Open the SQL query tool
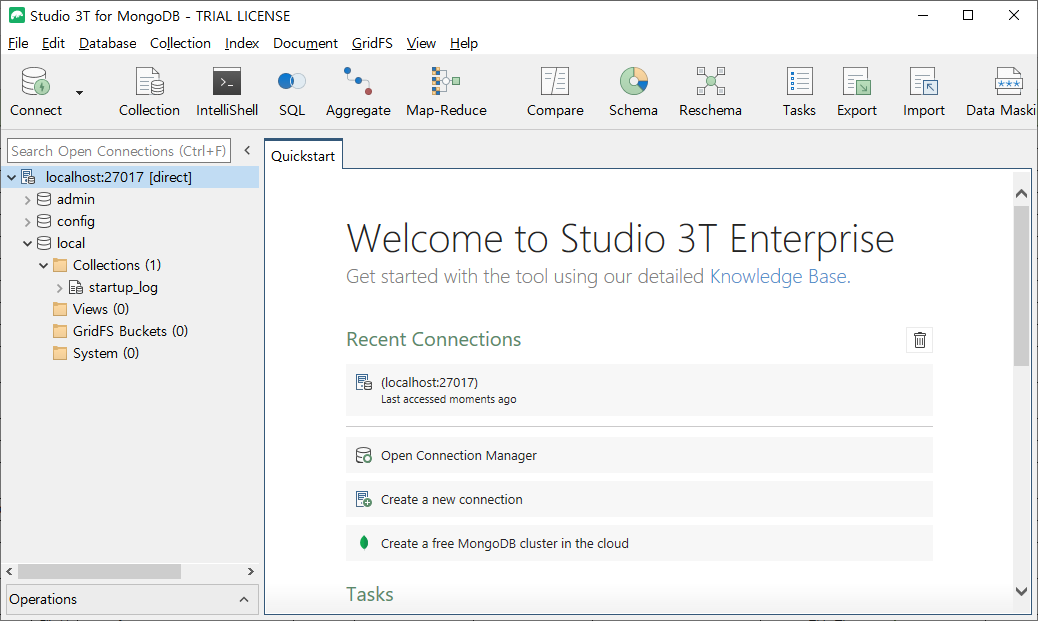 point(292,91)
